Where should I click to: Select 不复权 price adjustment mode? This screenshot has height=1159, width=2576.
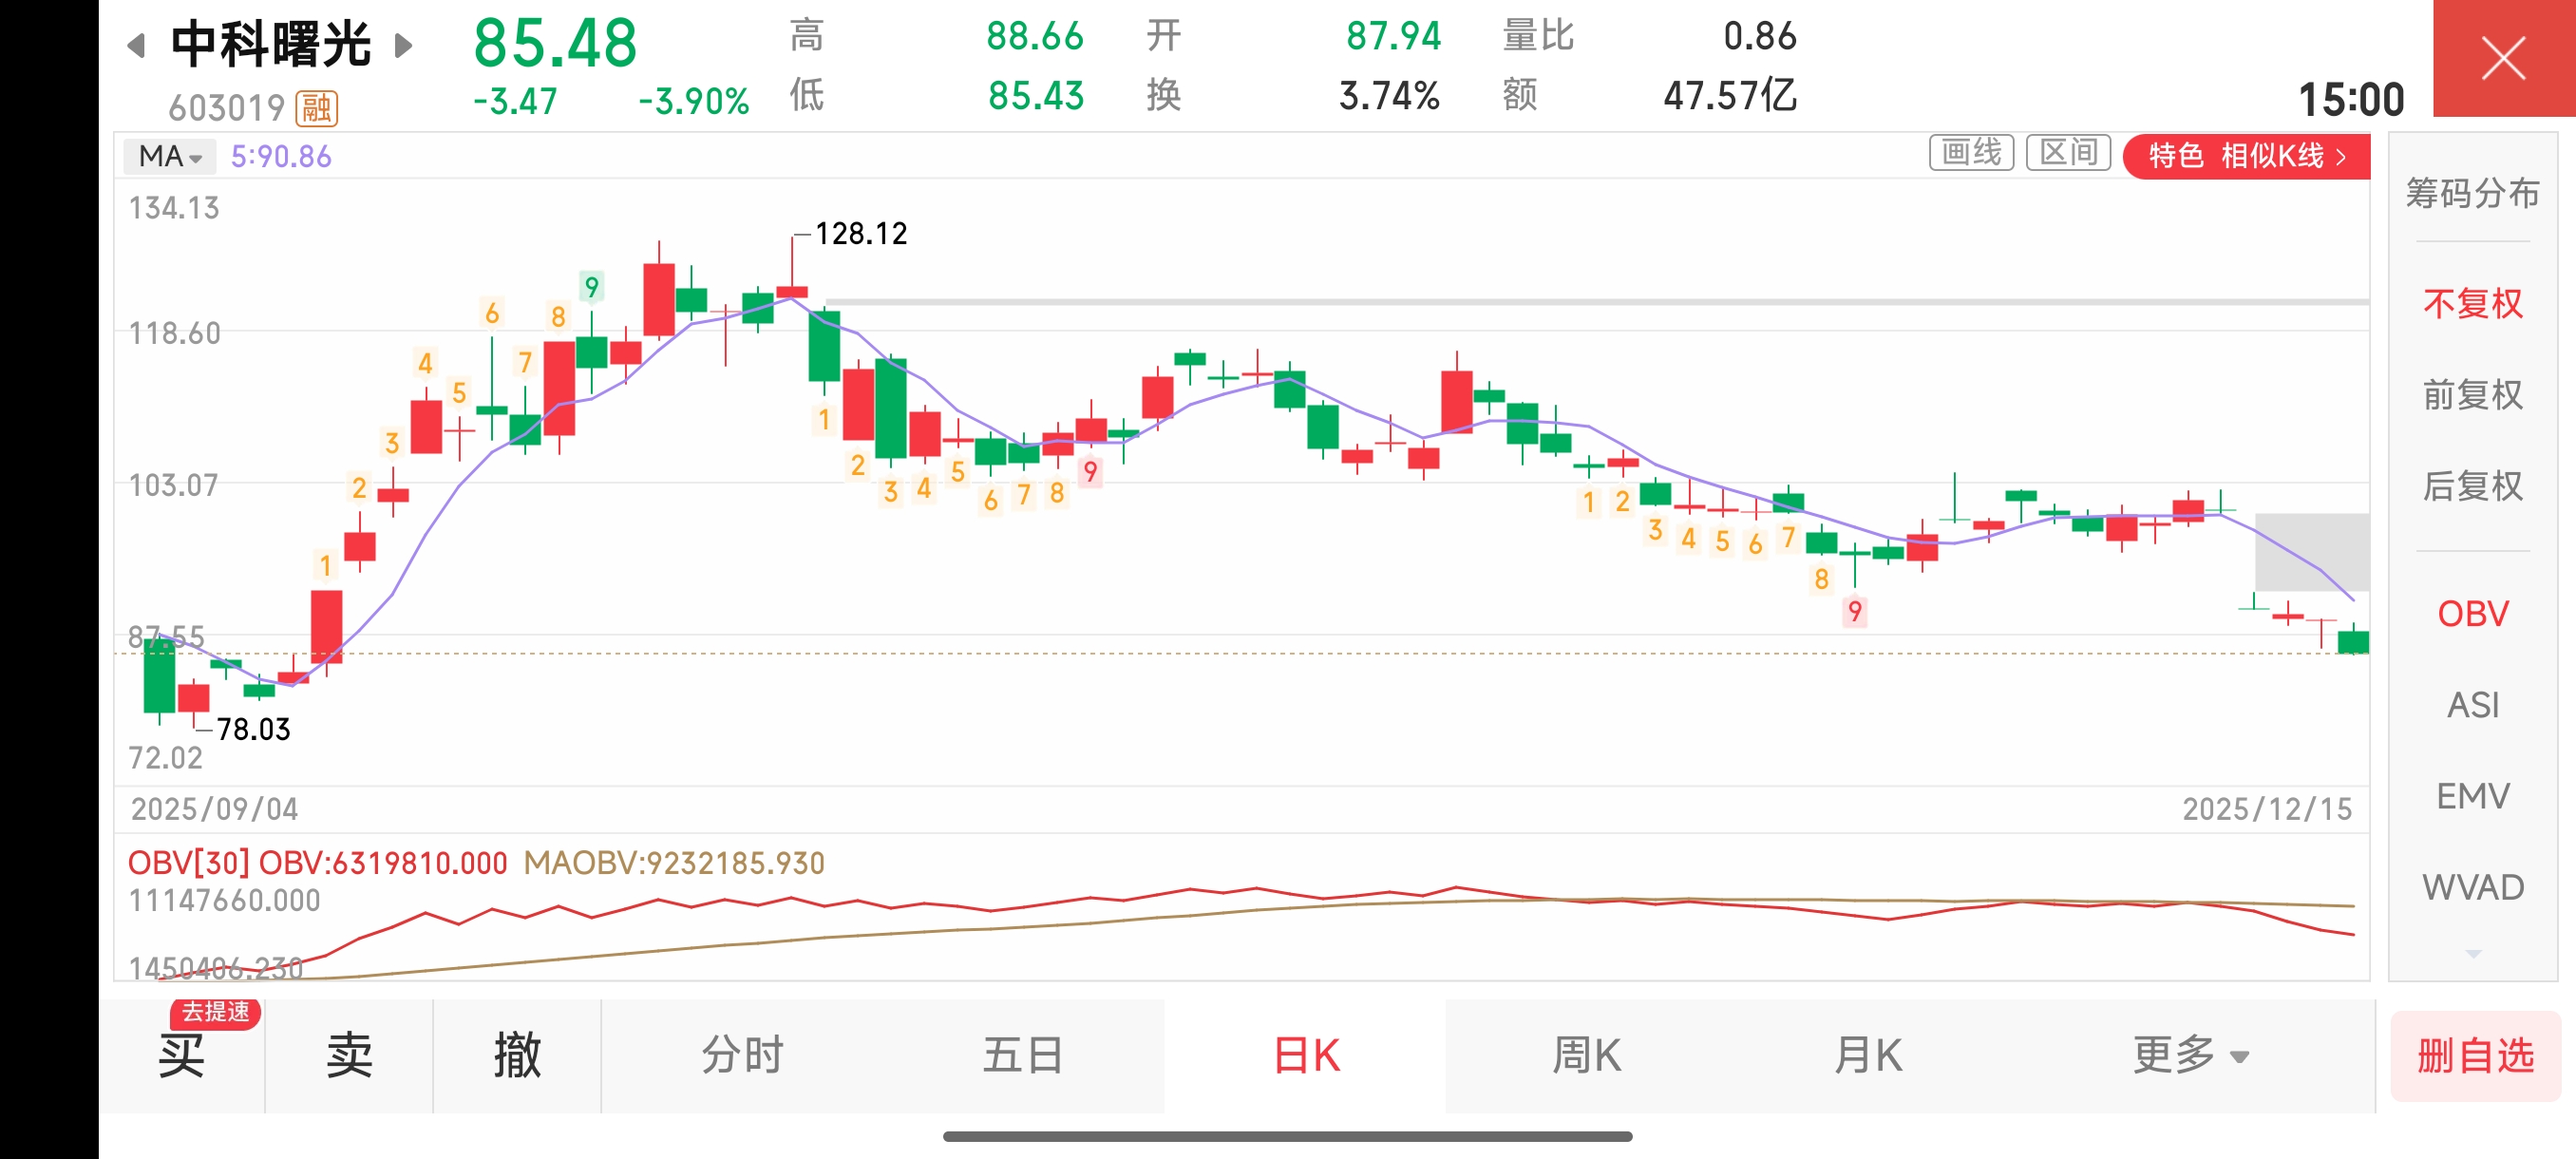pos(2472,304)
